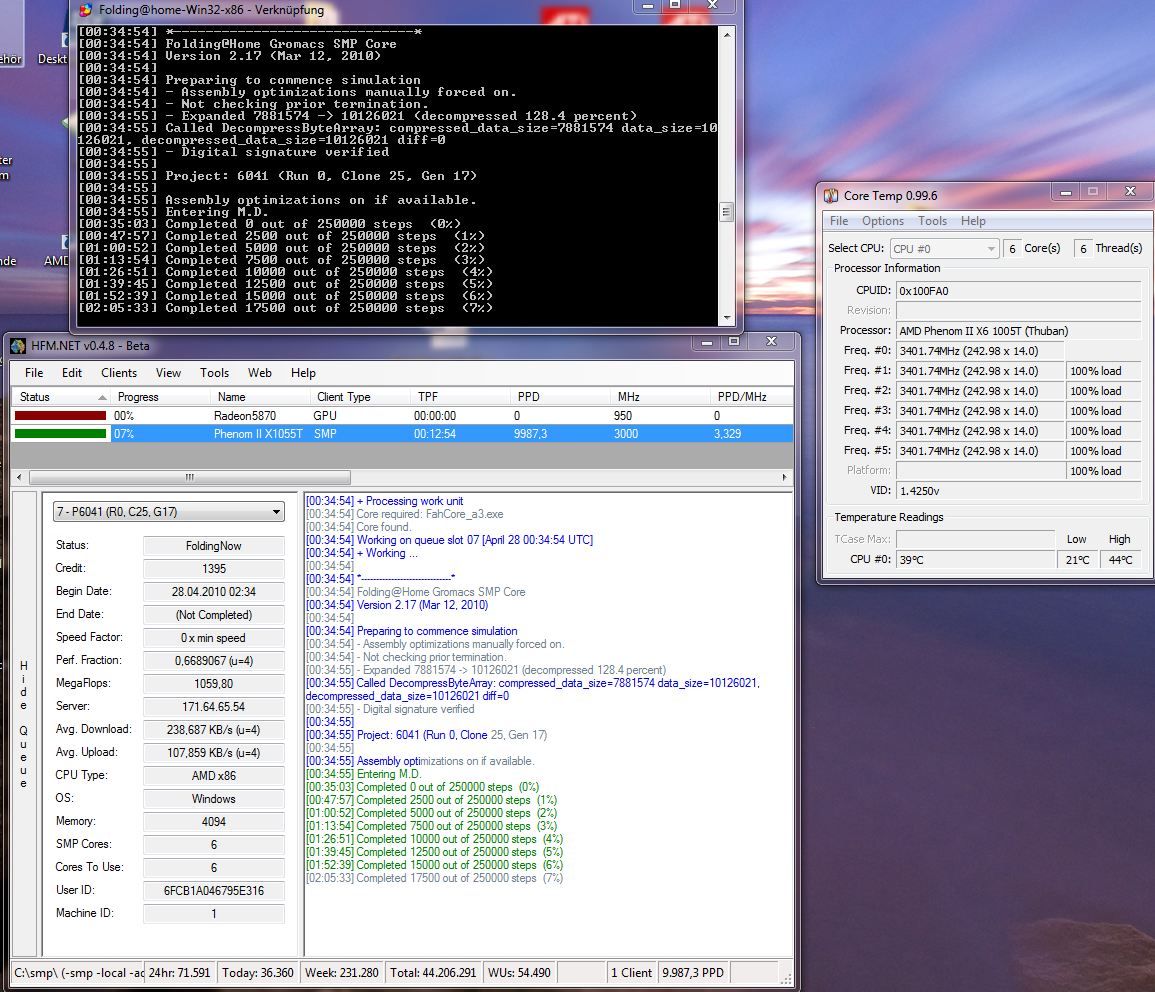Click status bar 1 Client indicator

coord(631,973)
